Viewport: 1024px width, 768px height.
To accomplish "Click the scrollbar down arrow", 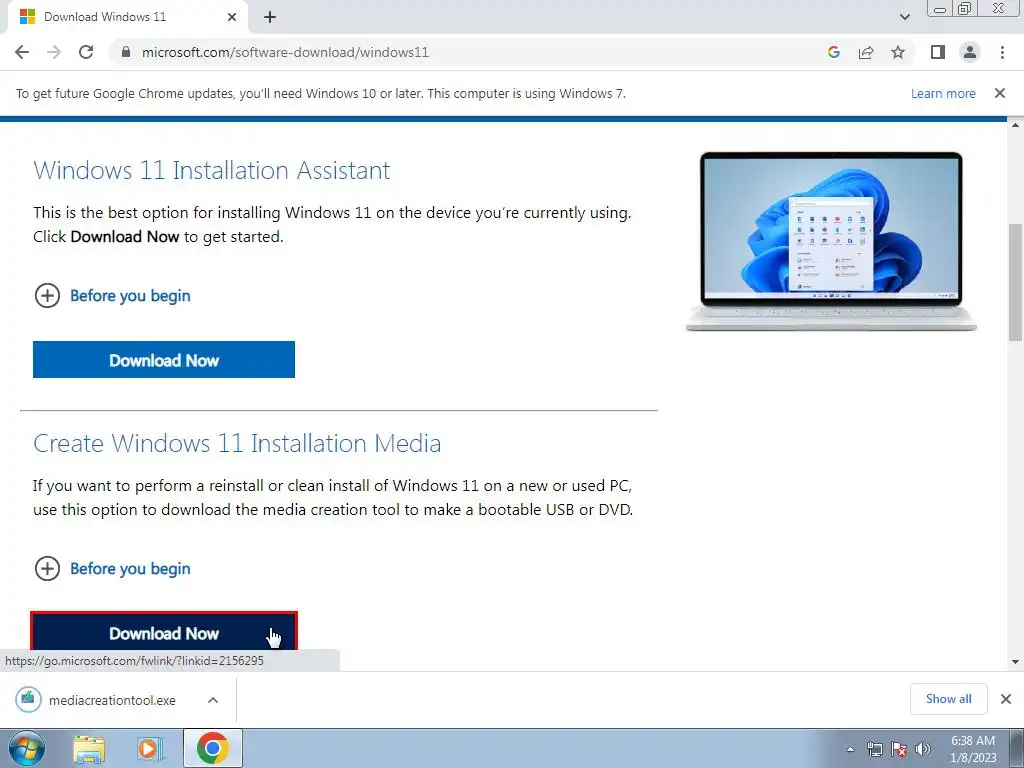I will 1015,662.
